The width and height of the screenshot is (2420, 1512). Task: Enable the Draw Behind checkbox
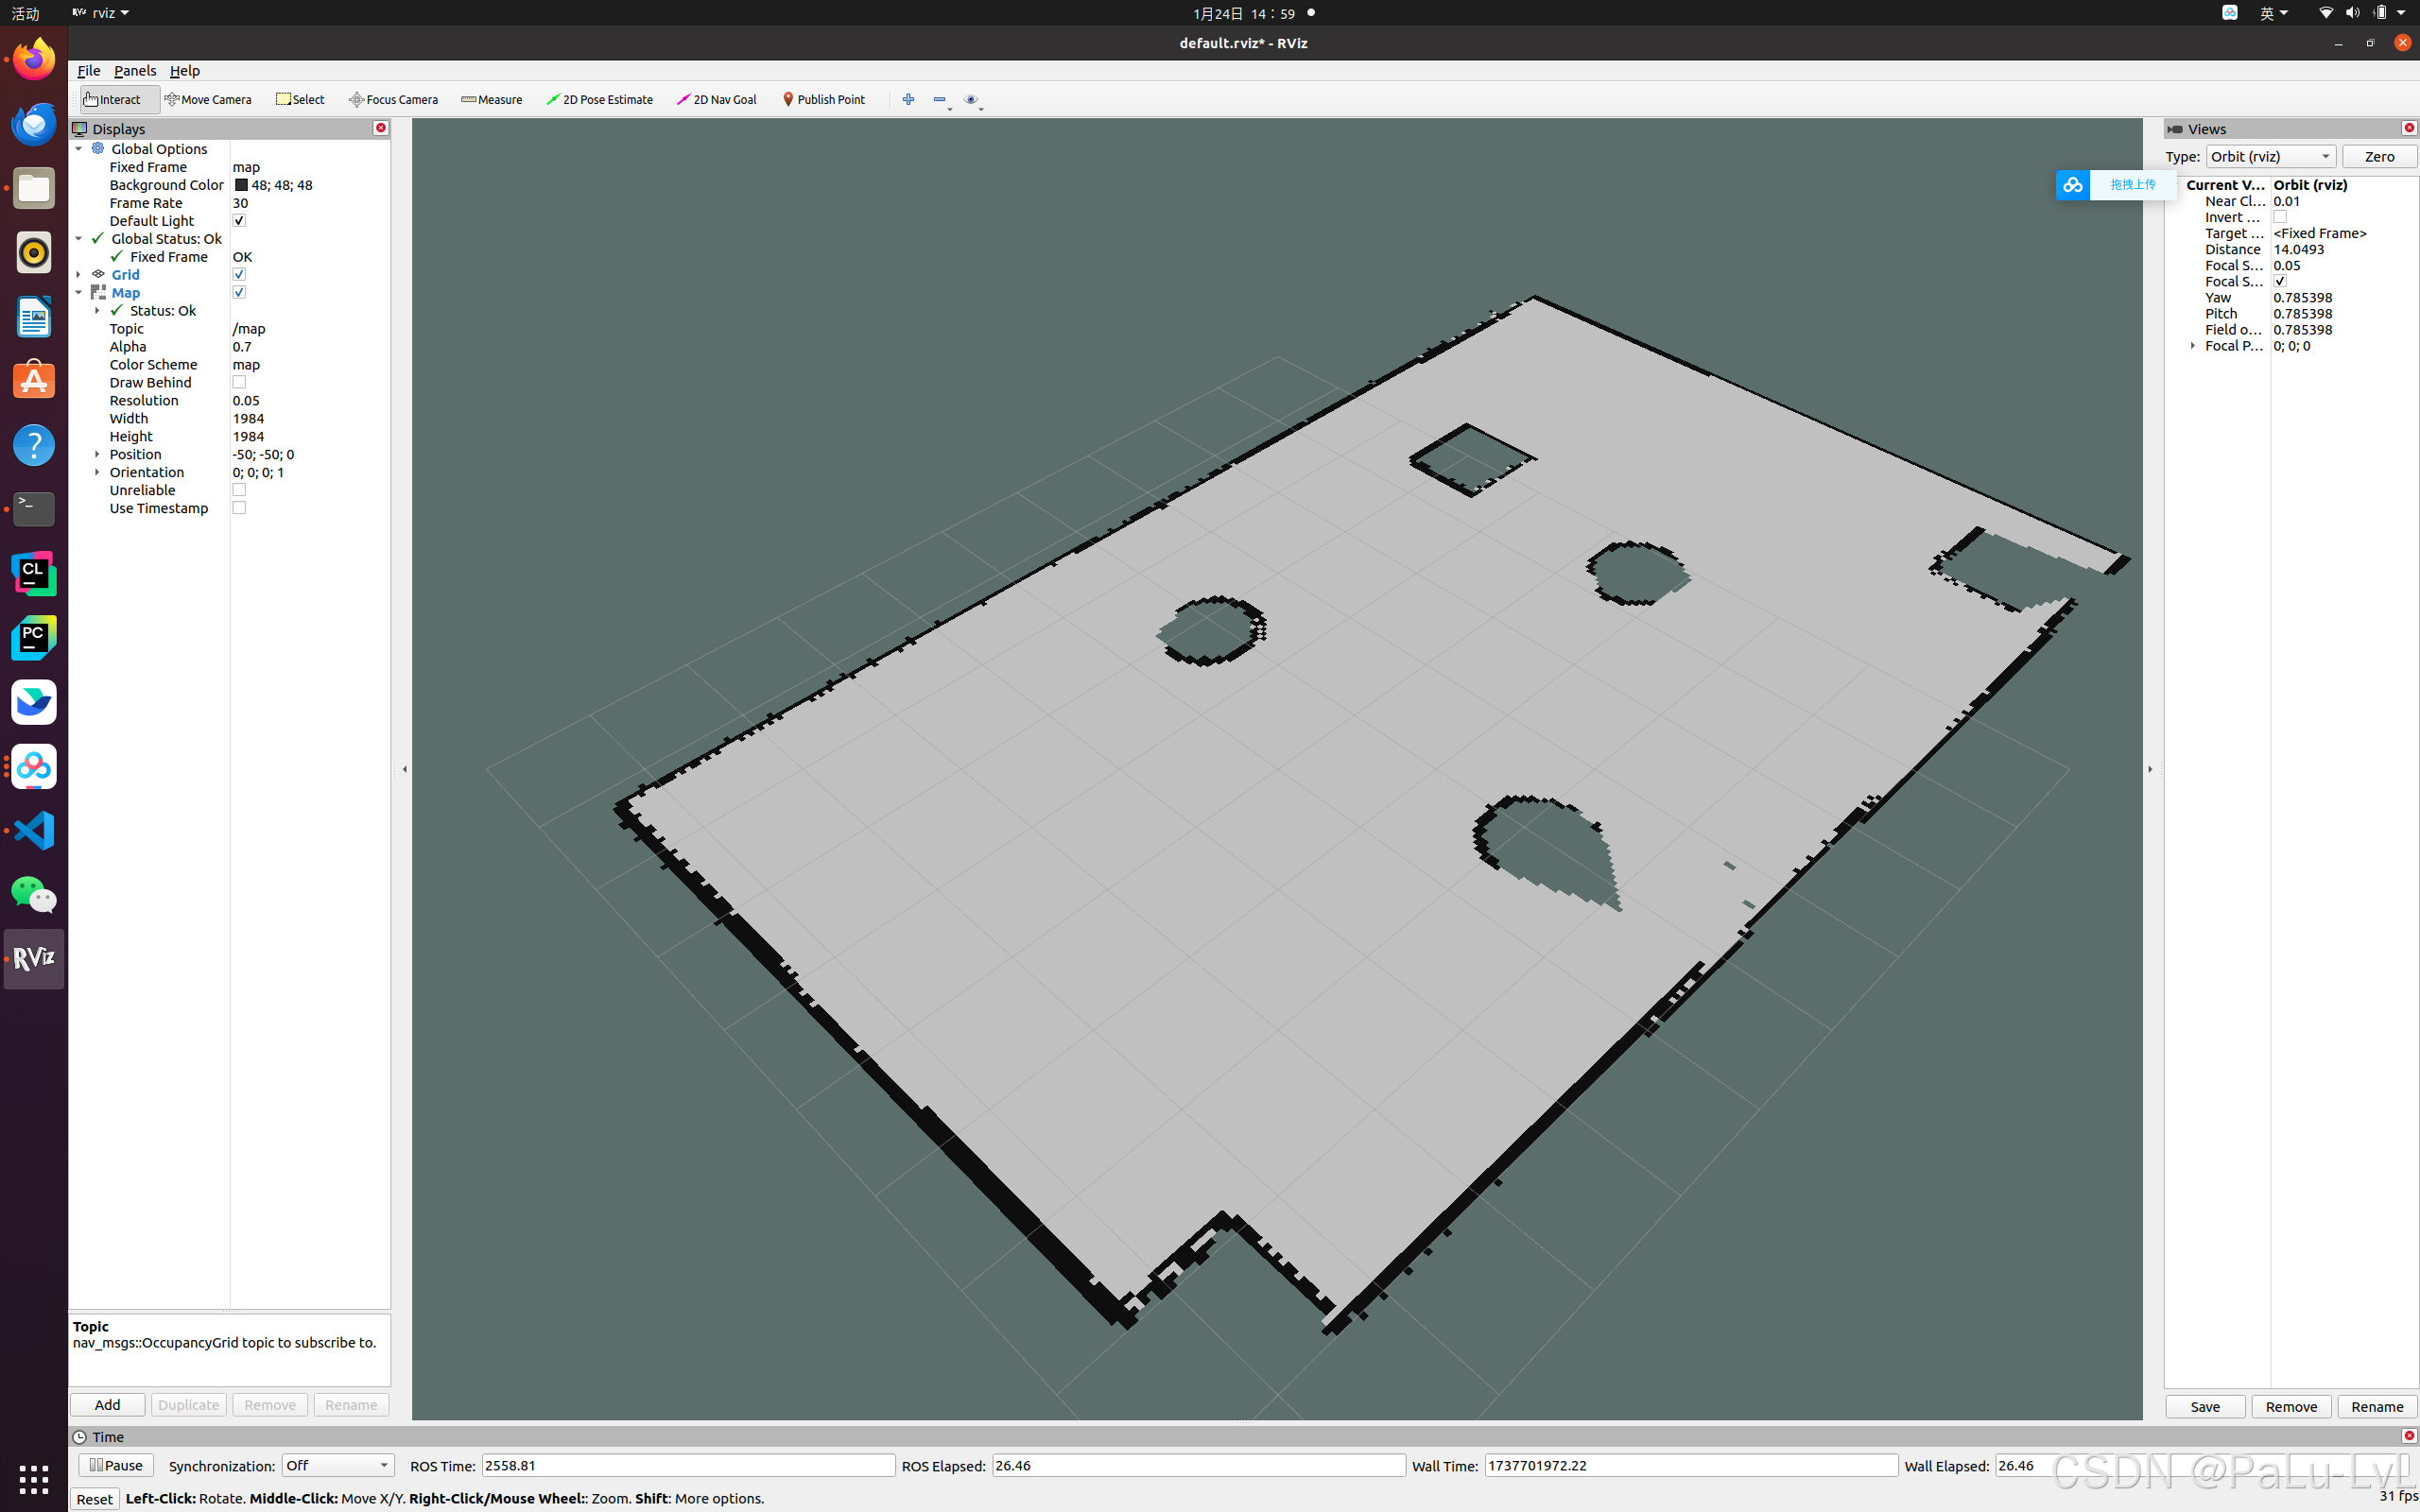239,382
